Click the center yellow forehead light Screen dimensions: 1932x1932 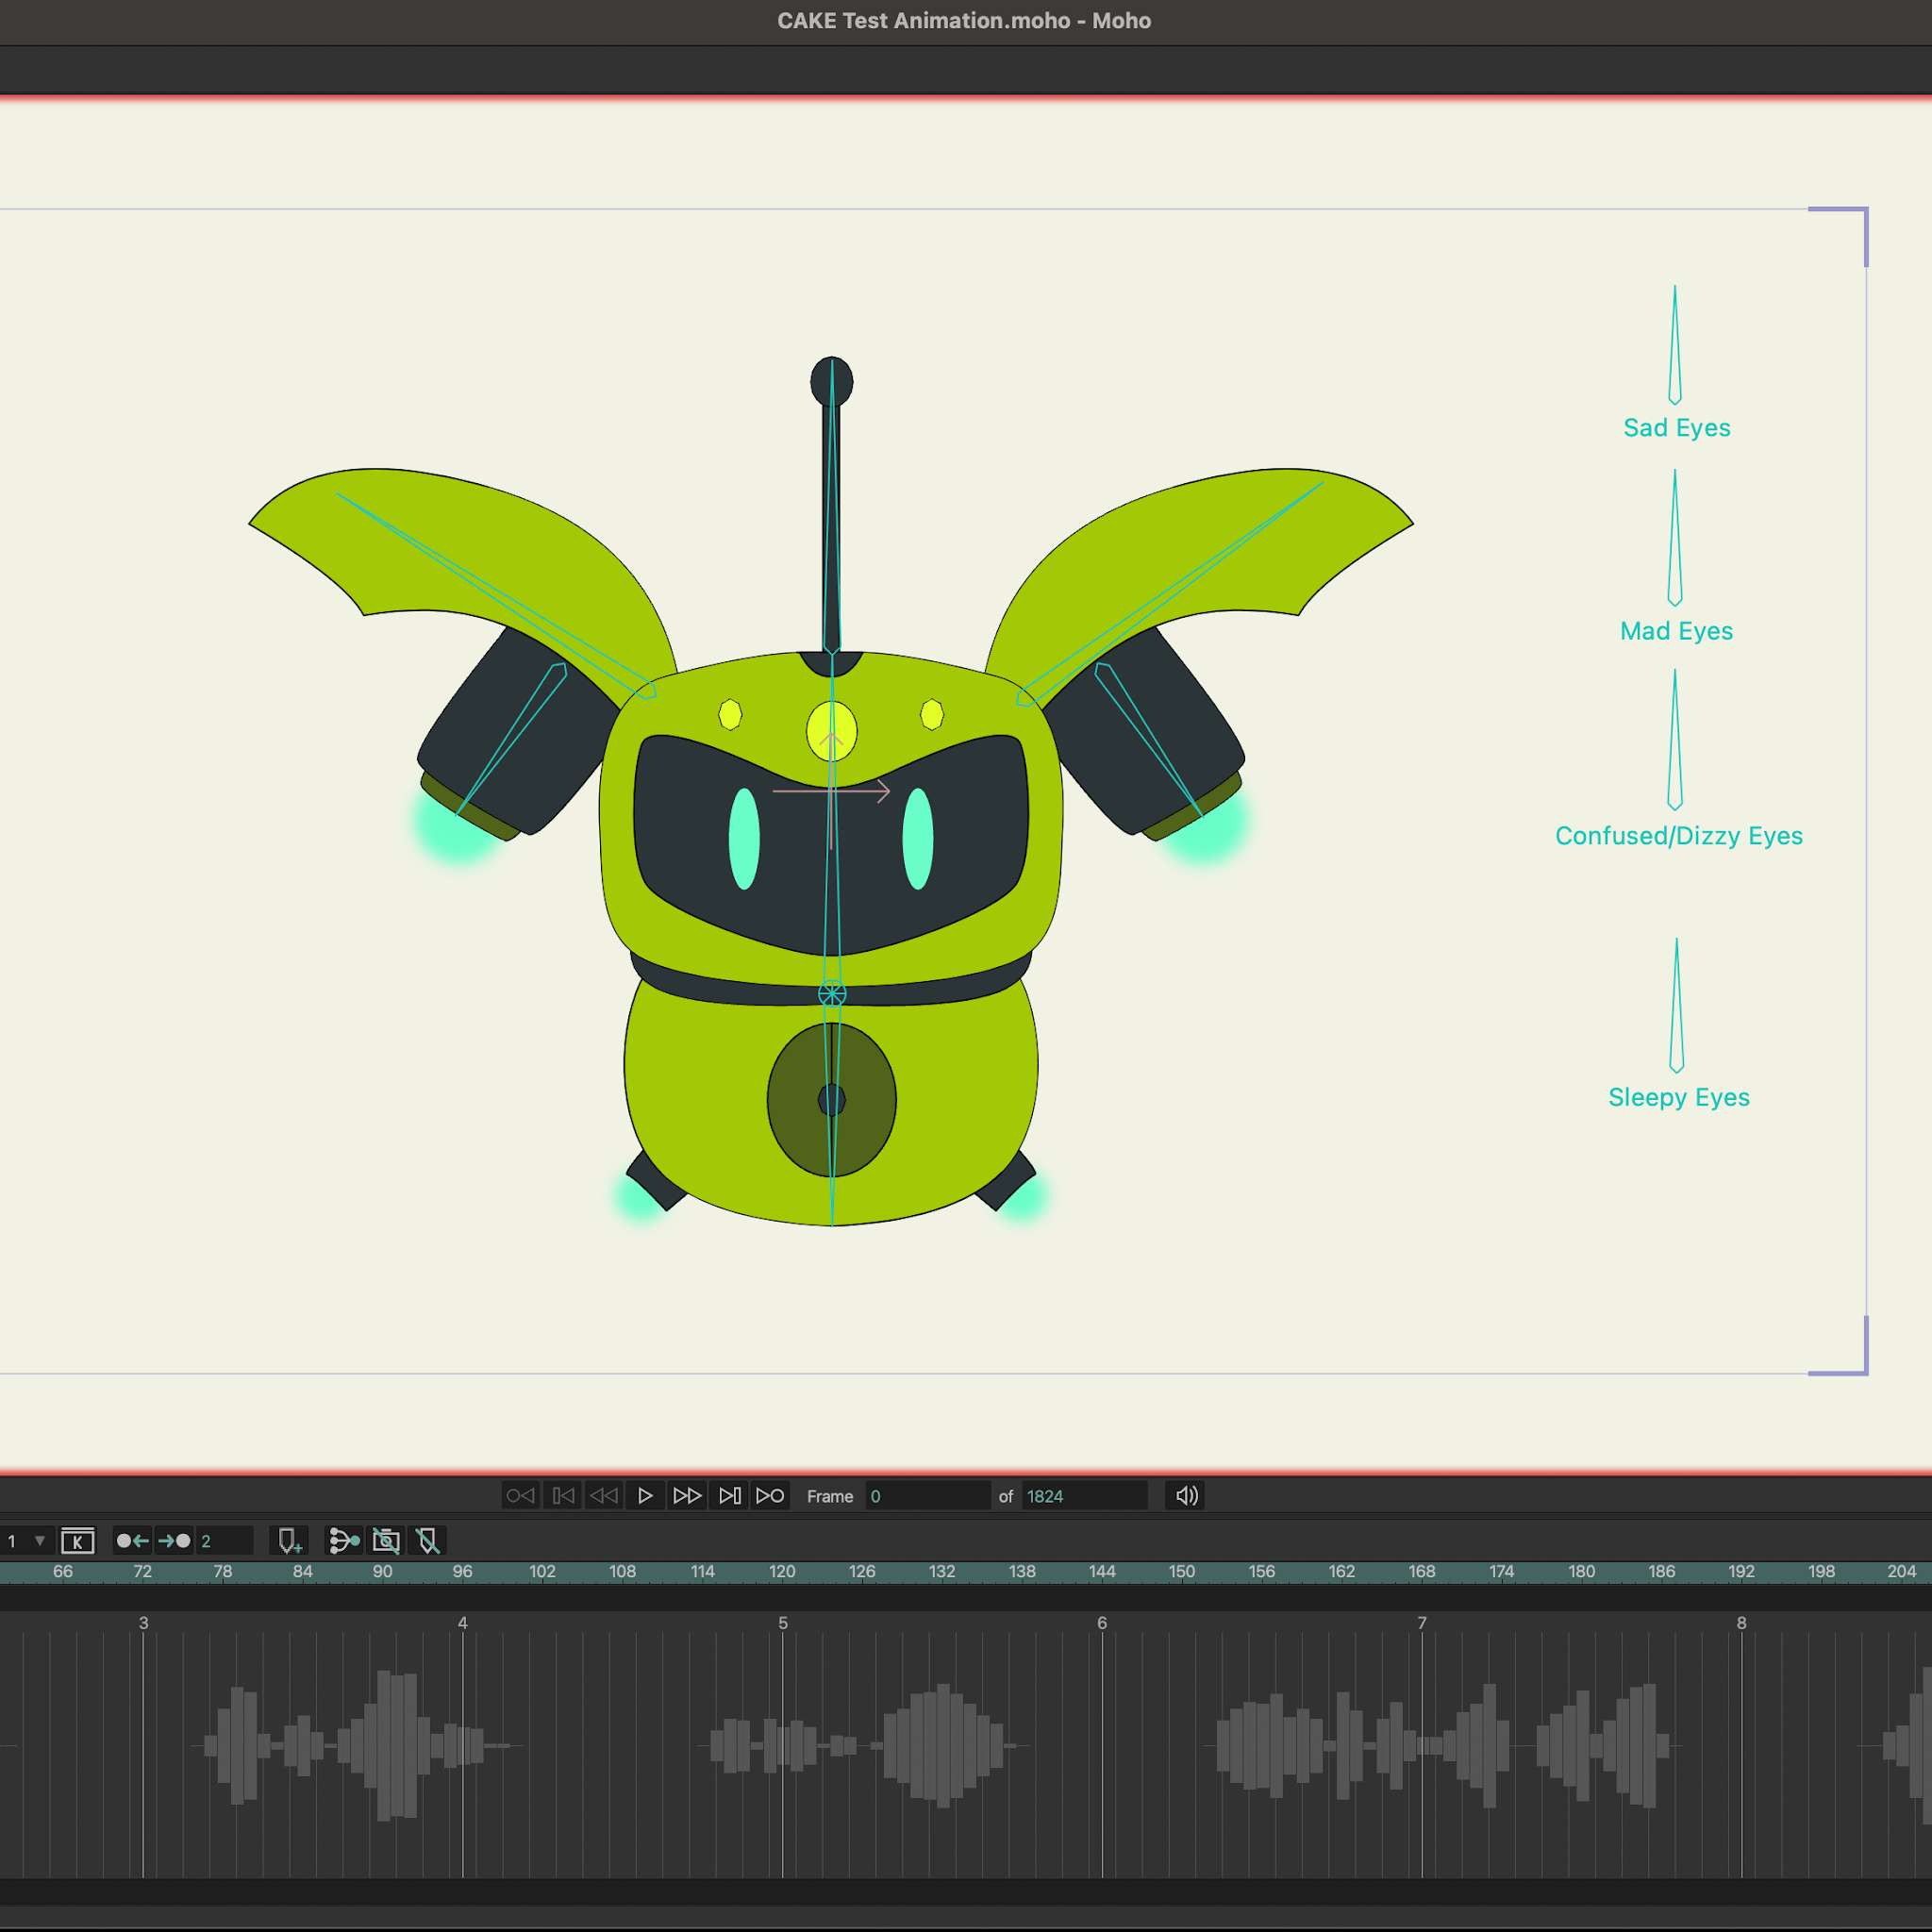(832, 731)
